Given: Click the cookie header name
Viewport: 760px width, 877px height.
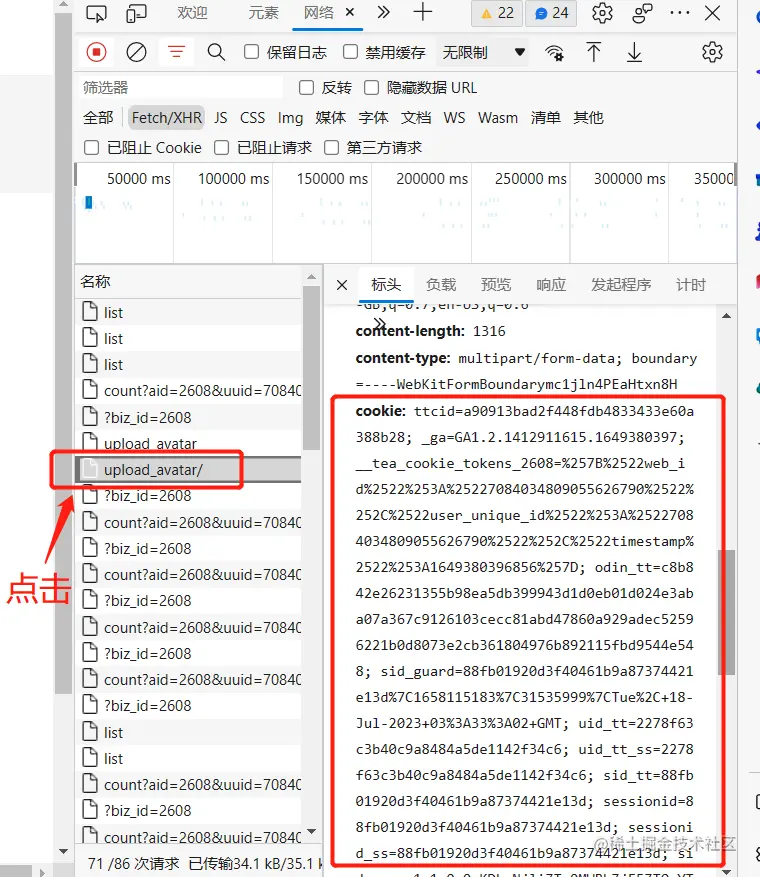Looking at the screenshot, I should pos(380,411).
